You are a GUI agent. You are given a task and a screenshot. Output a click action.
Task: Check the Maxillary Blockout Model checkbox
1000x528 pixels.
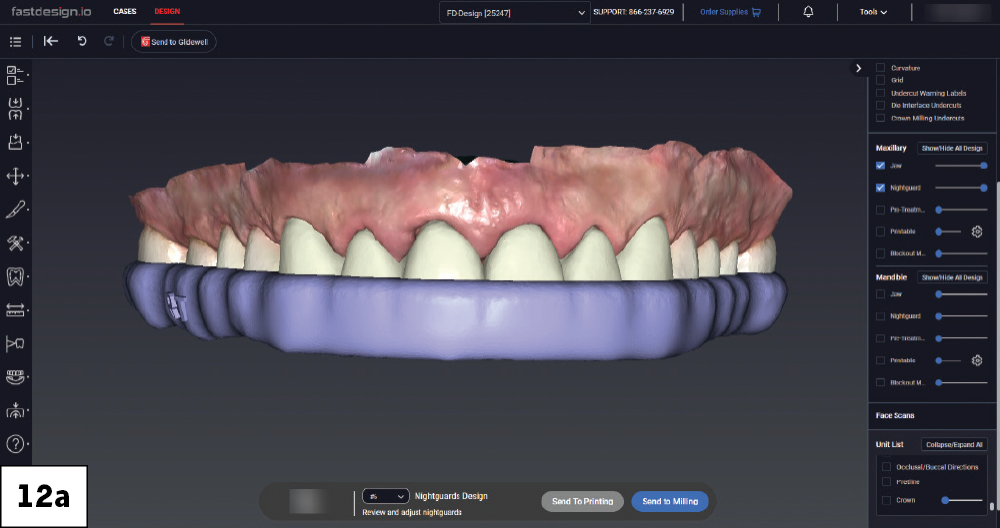point(880,253)
